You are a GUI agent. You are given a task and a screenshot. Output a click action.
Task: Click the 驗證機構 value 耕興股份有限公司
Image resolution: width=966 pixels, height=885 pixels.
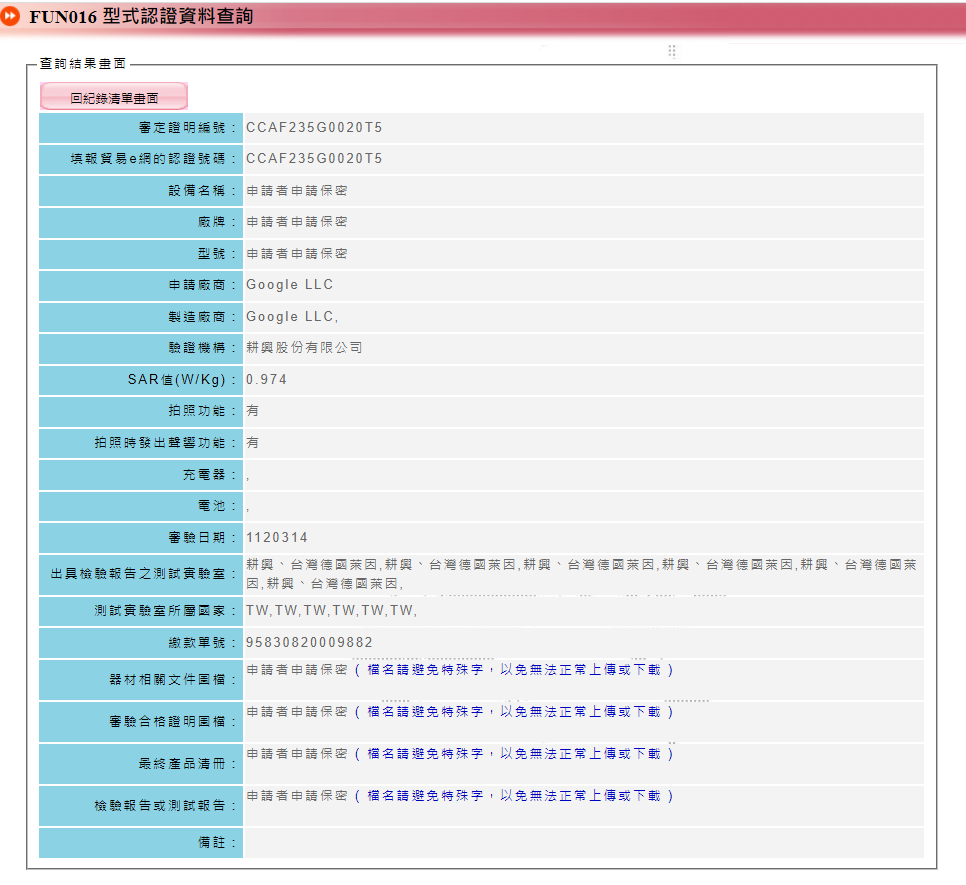click(304, 348)
